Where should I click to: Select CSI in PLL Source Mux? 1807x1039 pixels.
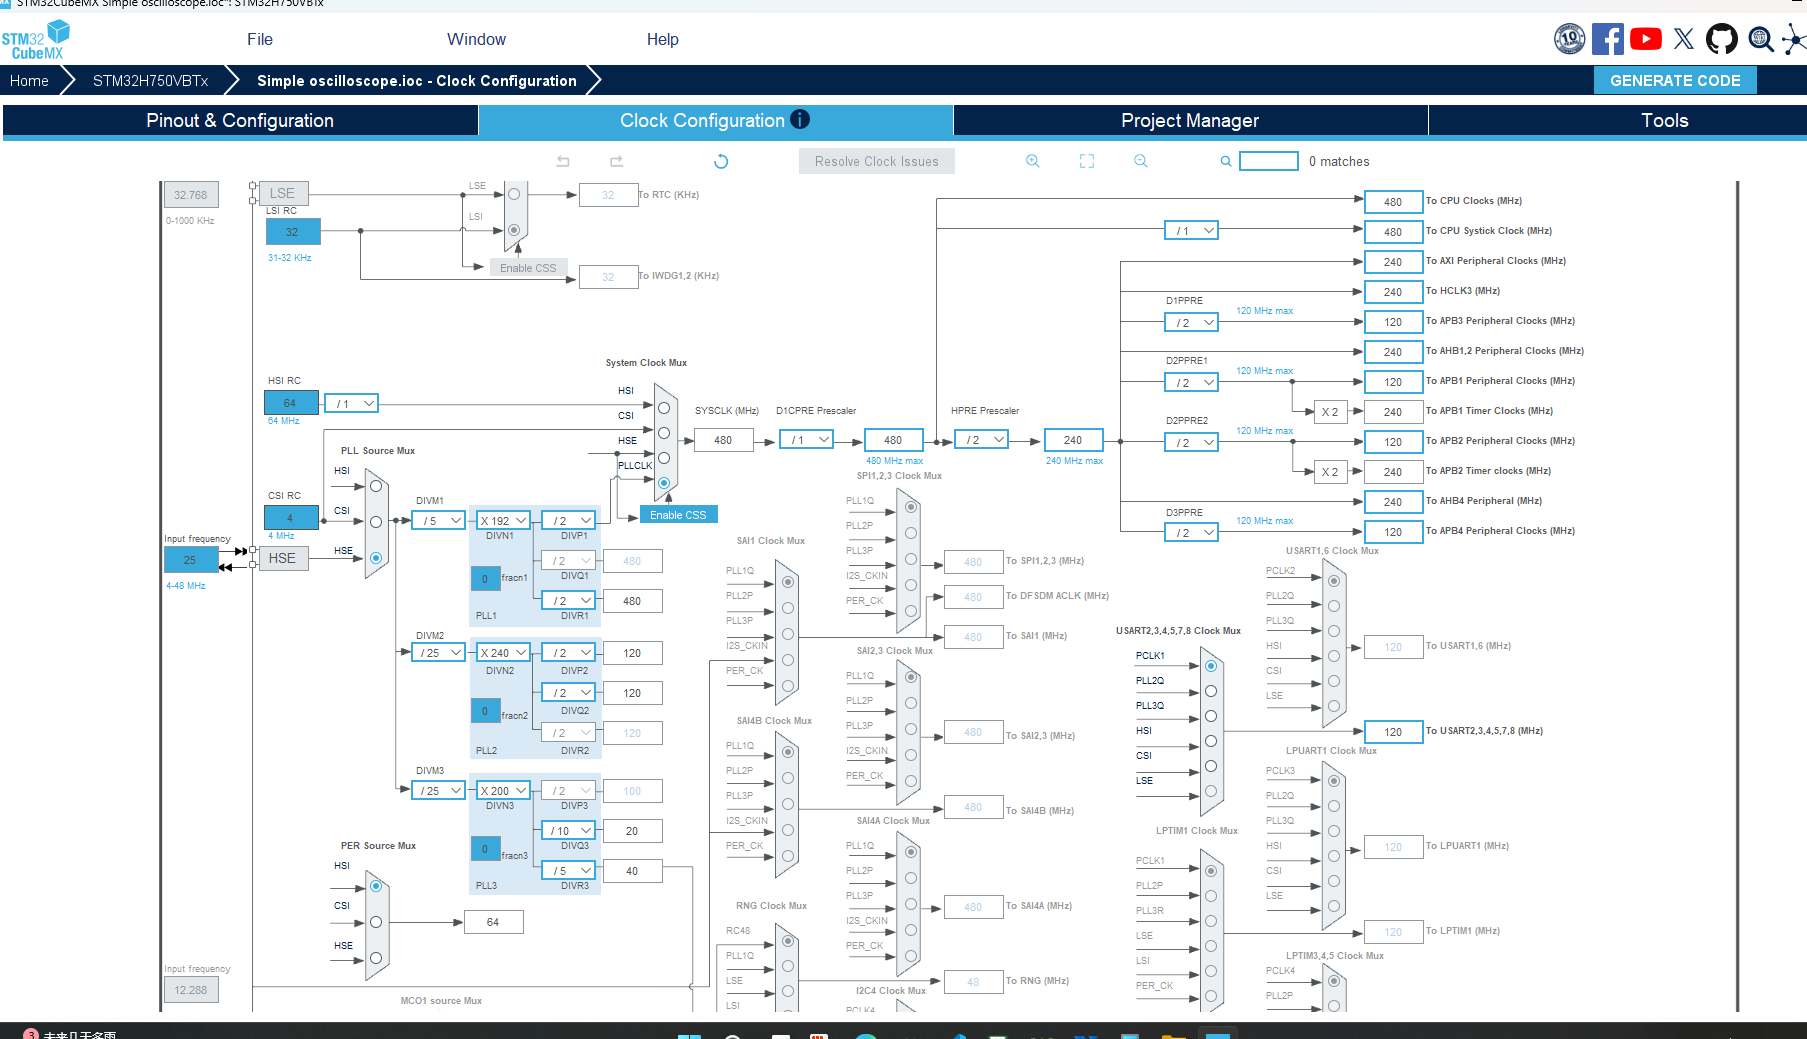click(x=376, y=522)
